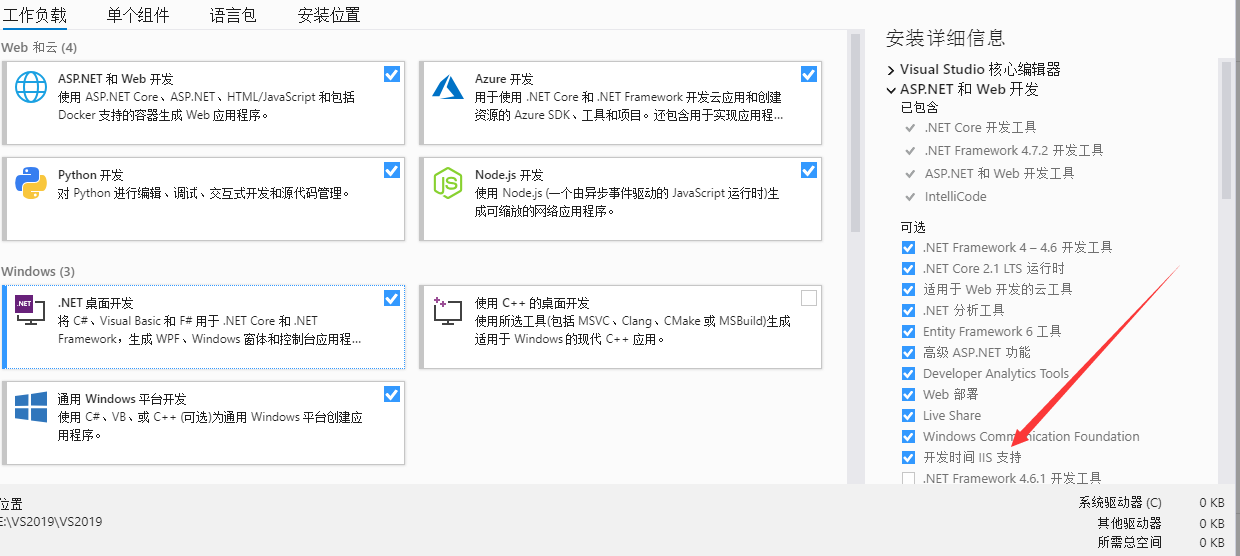
Task: Click the Universal Windows Platform logo icon
Action: 31,407
